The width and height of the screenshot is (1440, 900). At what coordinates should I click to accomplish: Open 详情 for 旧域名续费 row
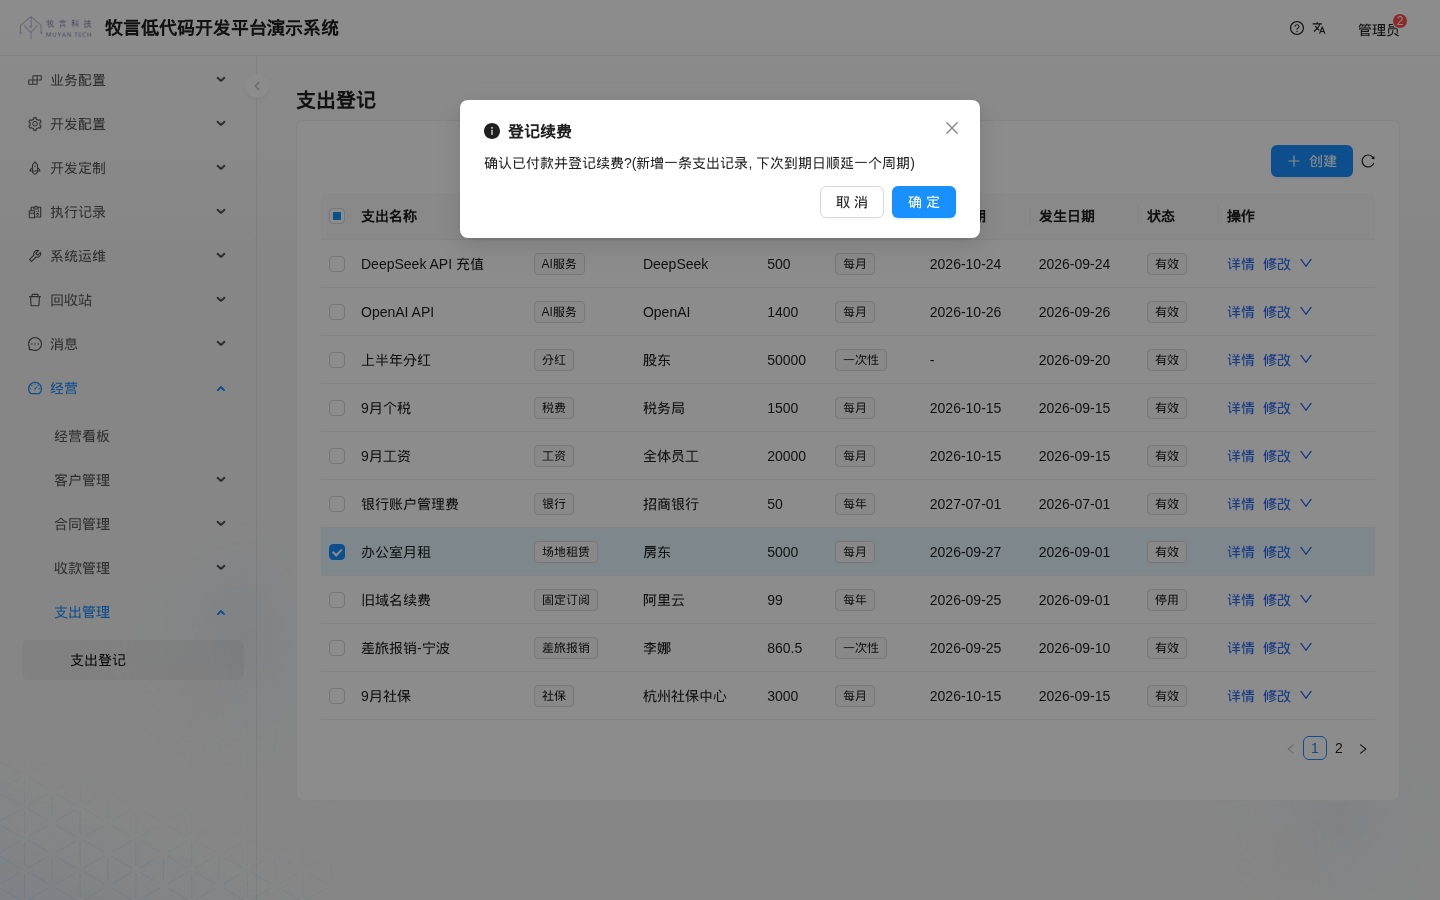pyautogui.click(x=1241, y=600)
